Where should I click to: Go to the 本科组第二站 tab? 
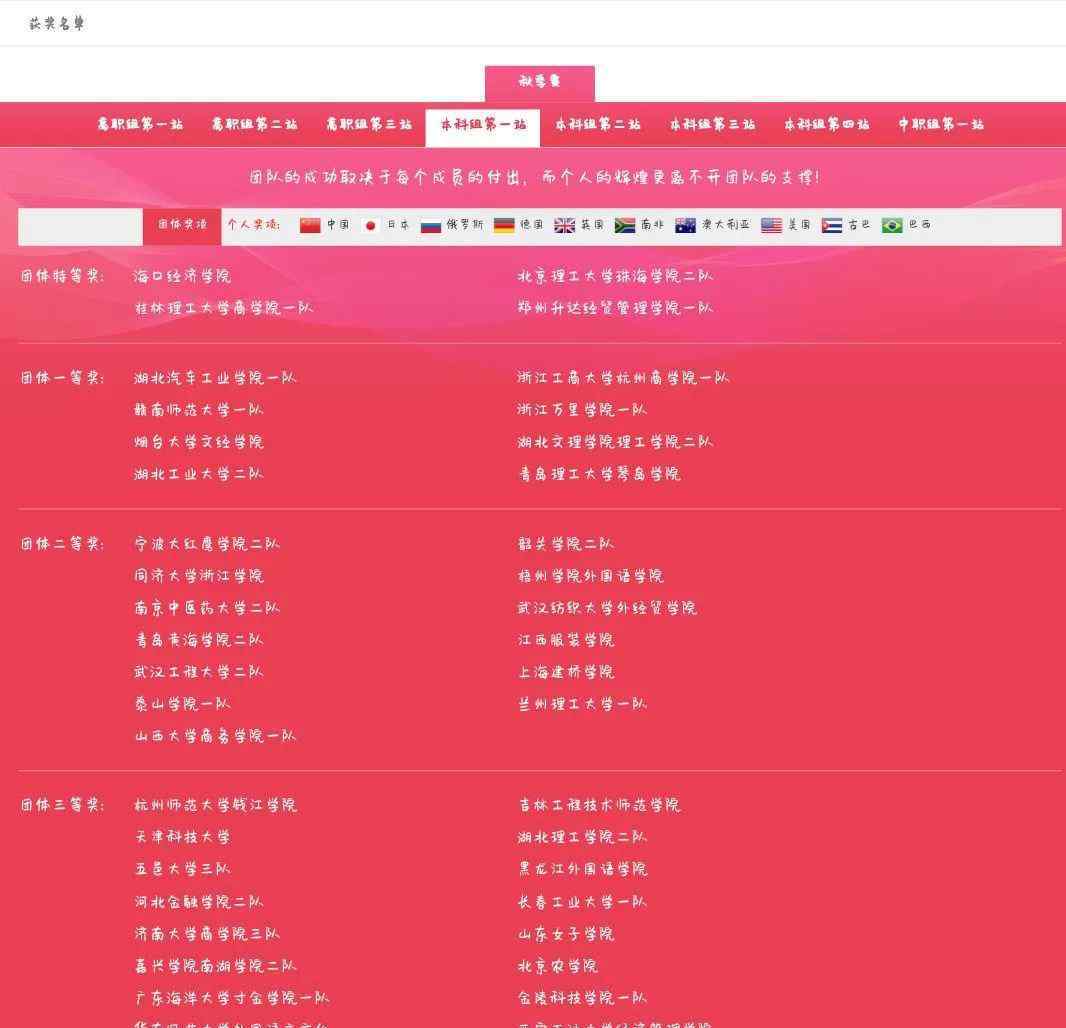[598, 125]
